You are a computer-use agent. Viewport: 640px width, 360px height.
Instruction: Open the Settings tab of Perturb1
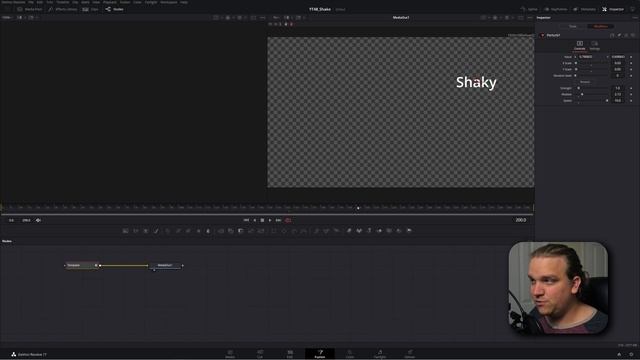[595, 45]
